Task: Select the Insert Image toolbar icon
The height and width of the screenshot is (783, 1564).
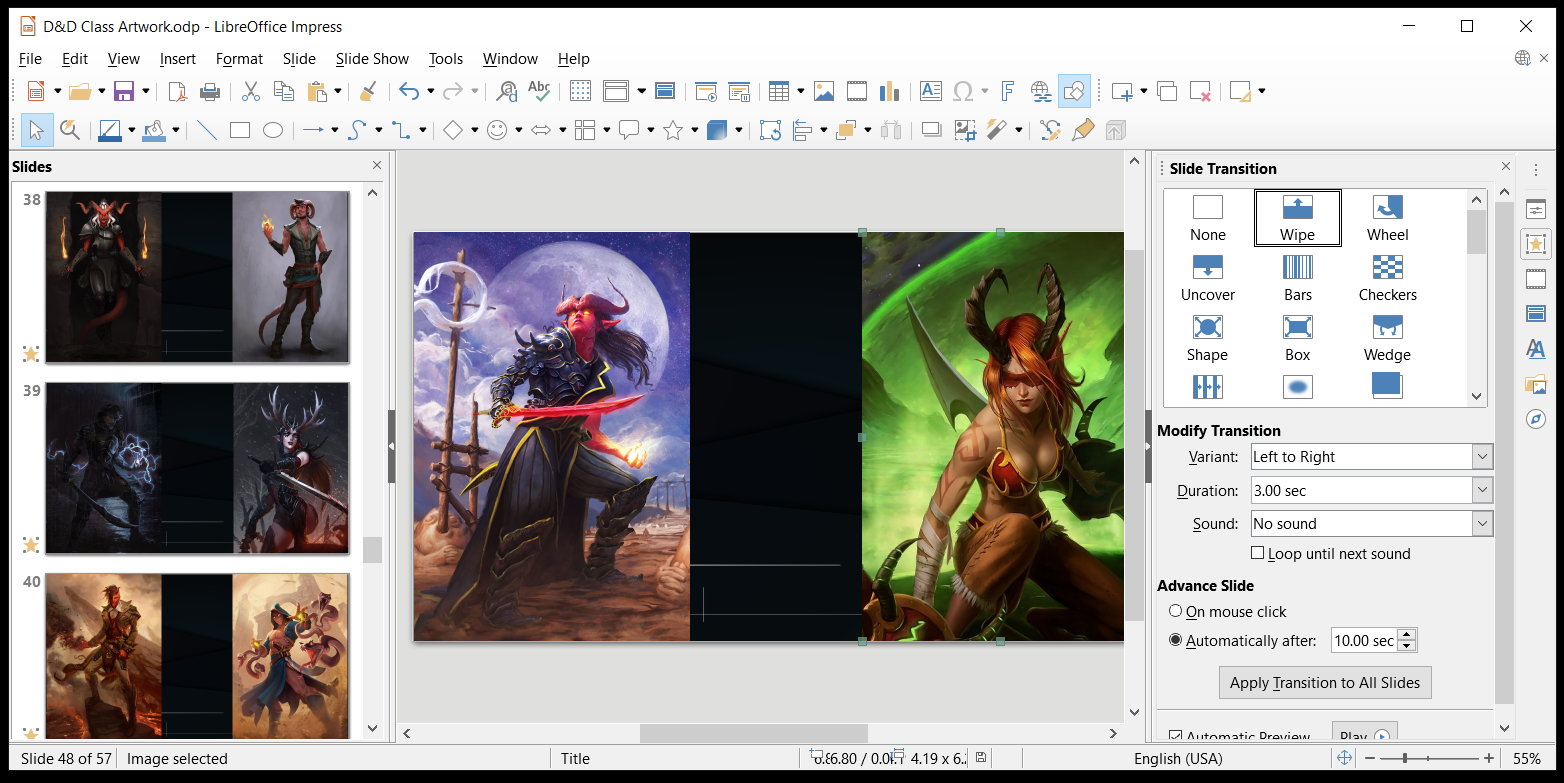Action: tap(824, 91)
